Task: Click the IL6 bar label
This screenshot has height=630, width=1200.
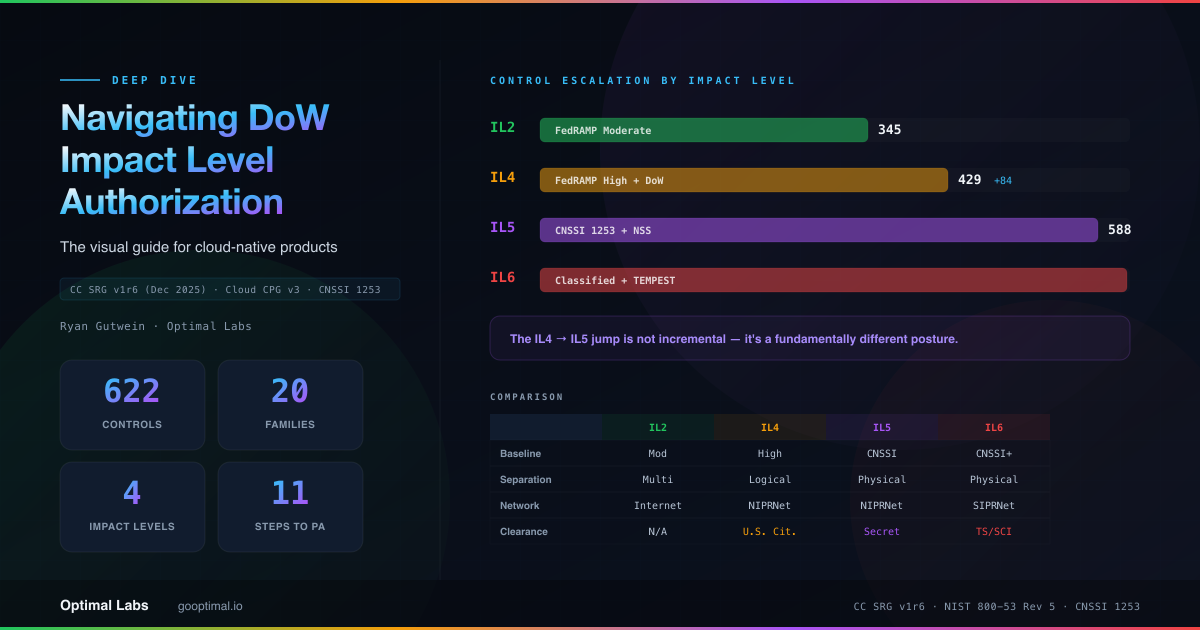Action: (502, 277)
